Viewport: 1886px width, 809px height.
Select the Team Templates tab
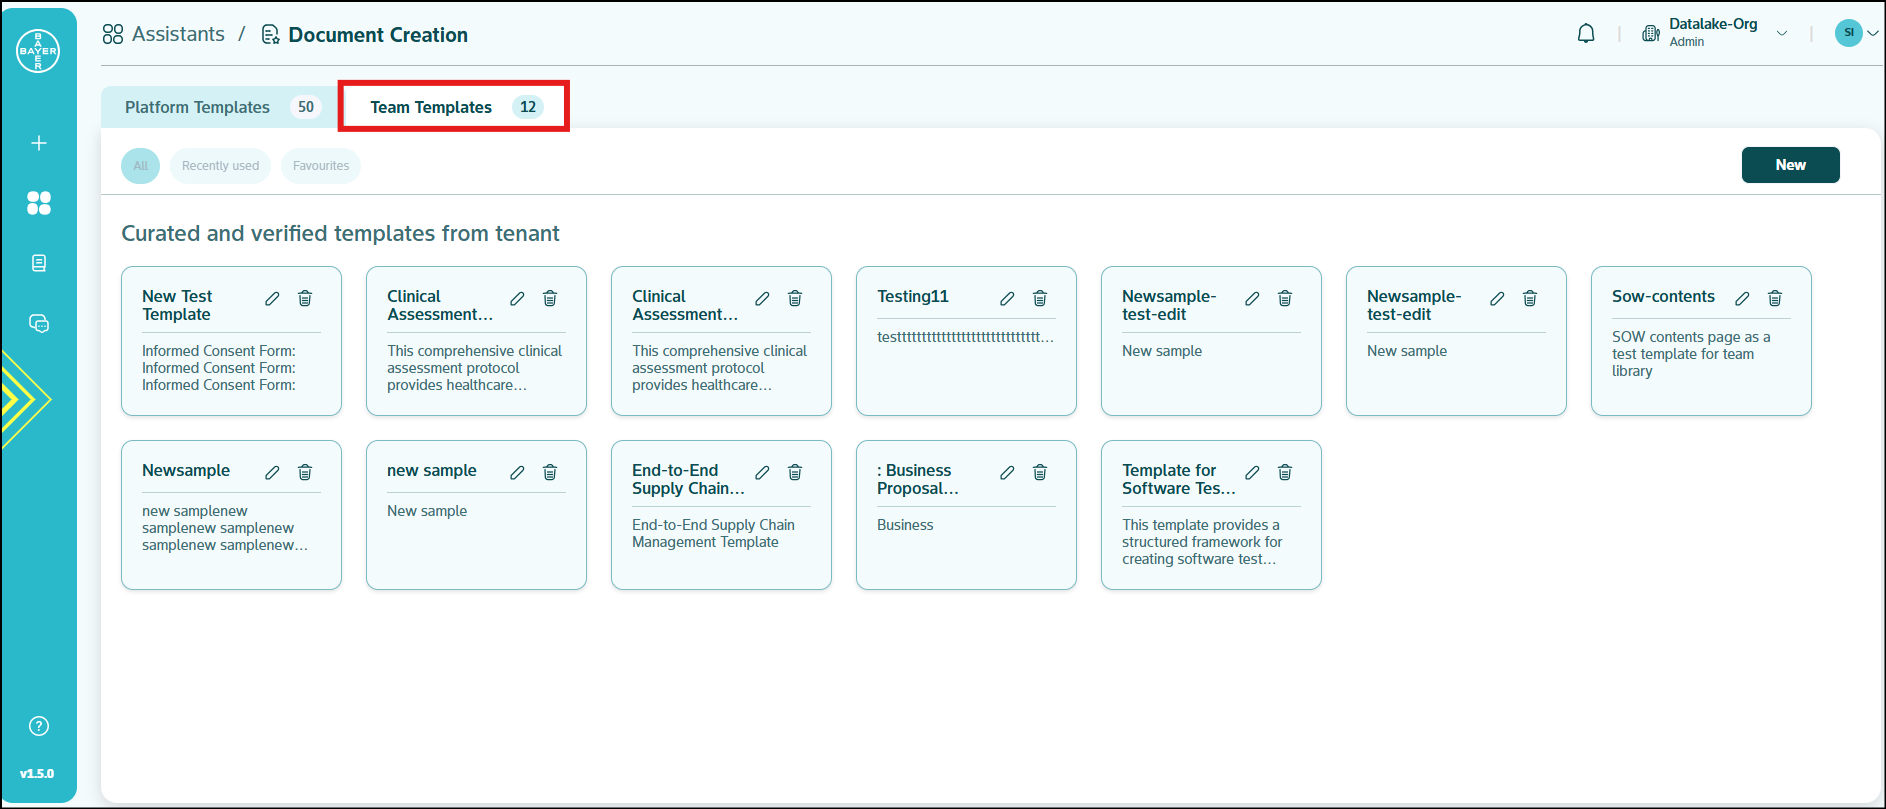pyautogui.click(x=454, y=107)
